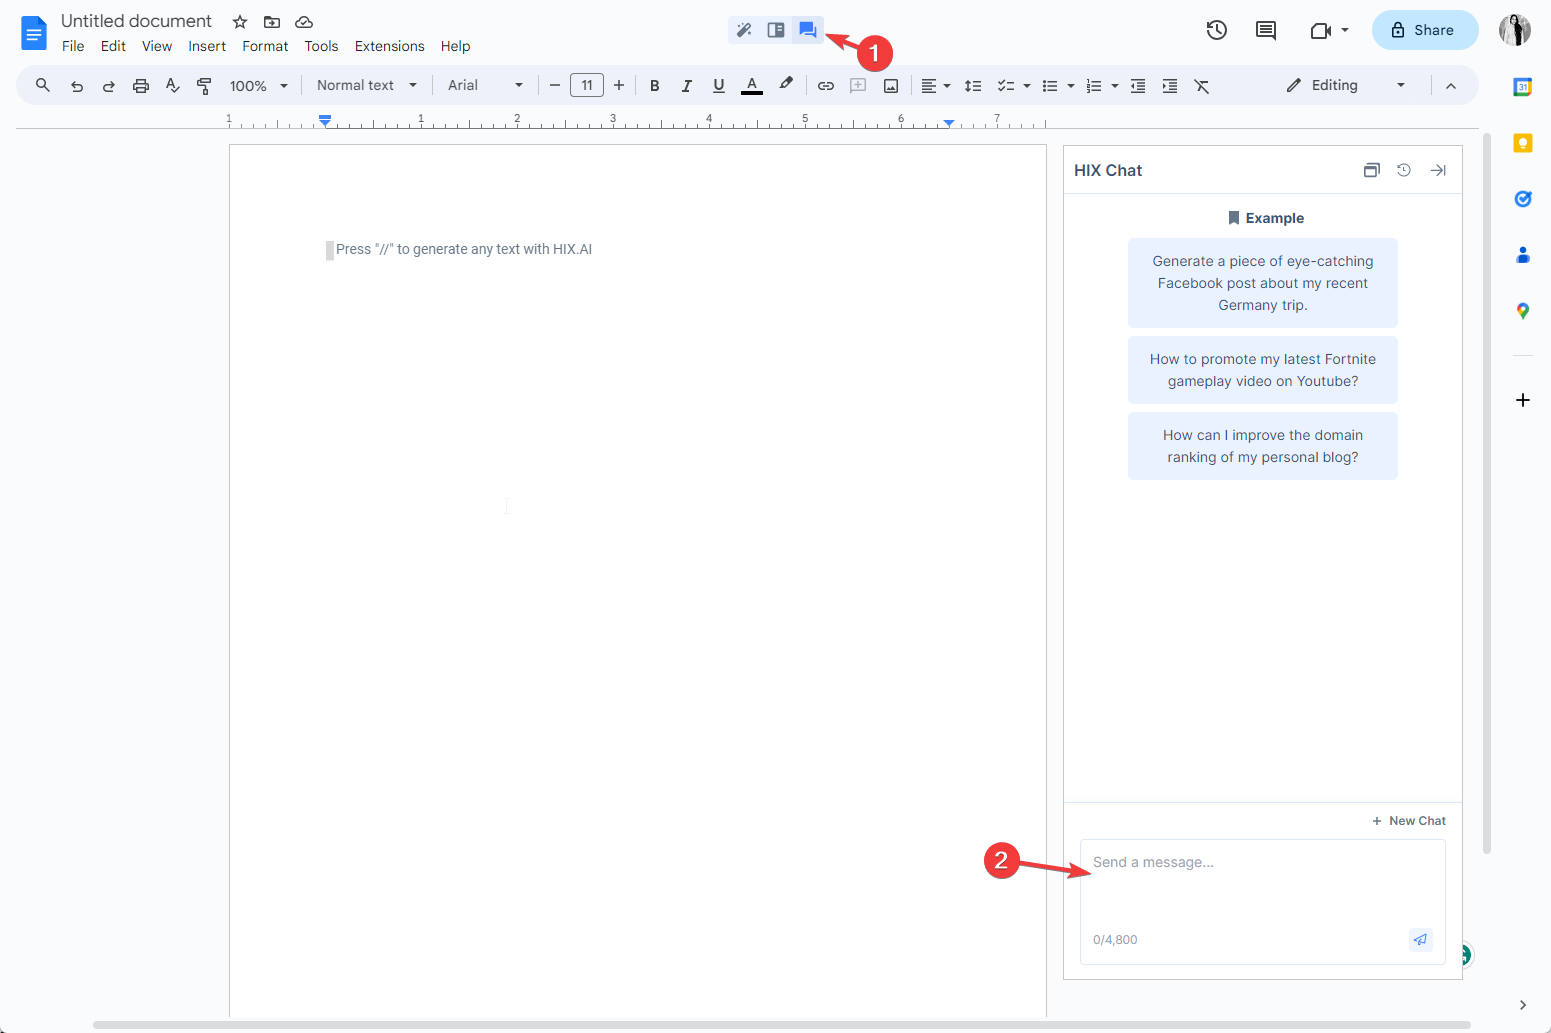1551x1033 pixels.
Task: Increase the indent
Action: coord(1170,86)
